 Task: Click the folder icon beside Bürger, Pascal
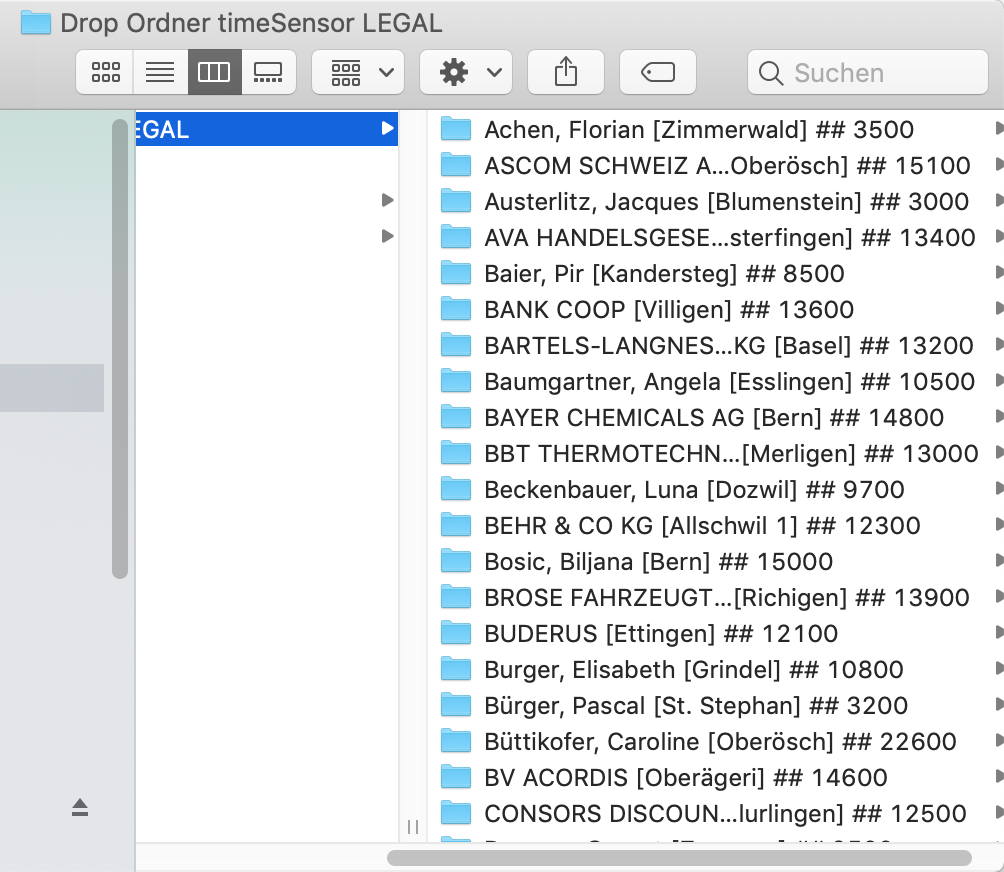coord(456,705)
